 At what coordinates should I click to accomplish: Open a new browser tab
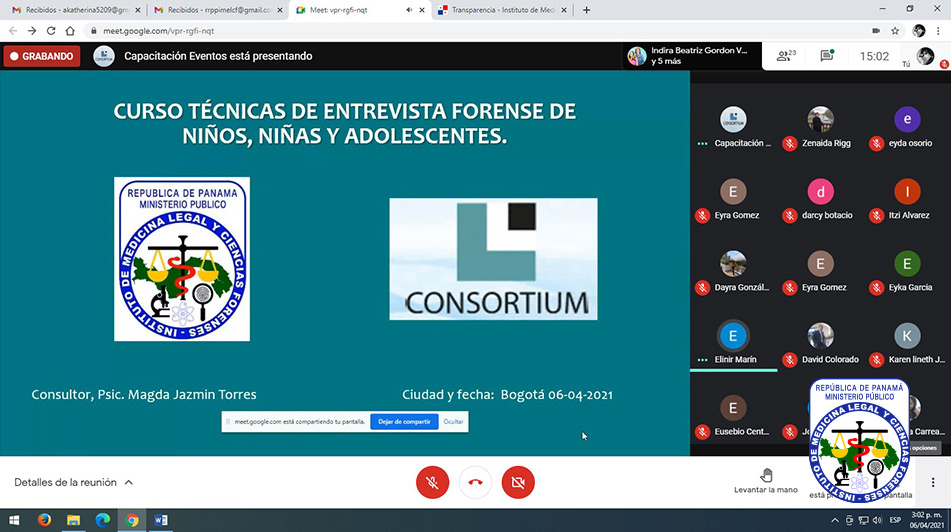click(586, 10)
